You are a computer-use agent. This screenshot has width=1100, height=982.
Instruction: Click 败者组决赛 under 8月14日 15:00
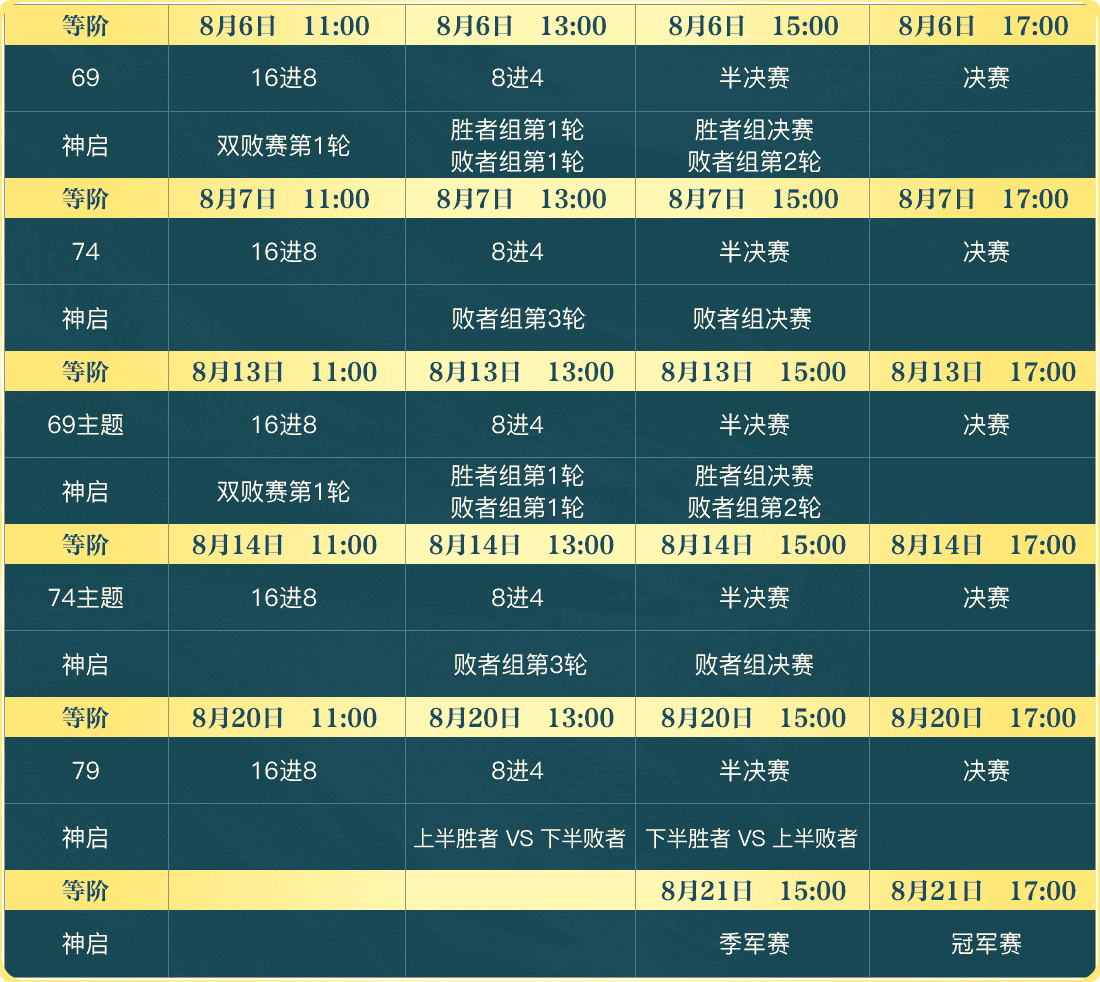point(754,665)
